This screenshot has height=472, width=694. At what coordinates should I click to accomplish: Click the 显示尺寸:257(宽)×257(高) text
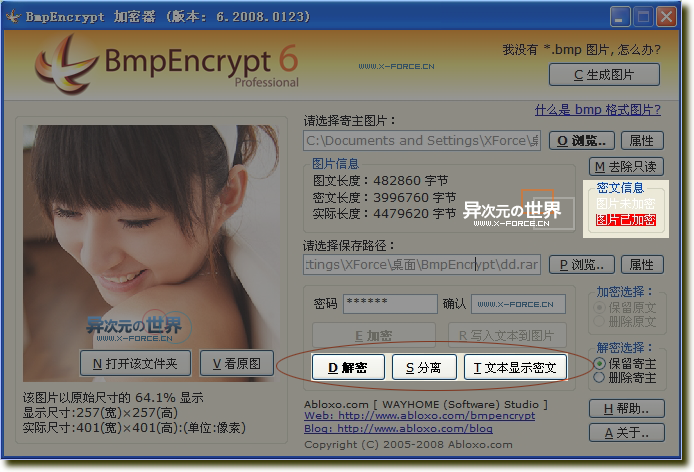click(100, 413)
